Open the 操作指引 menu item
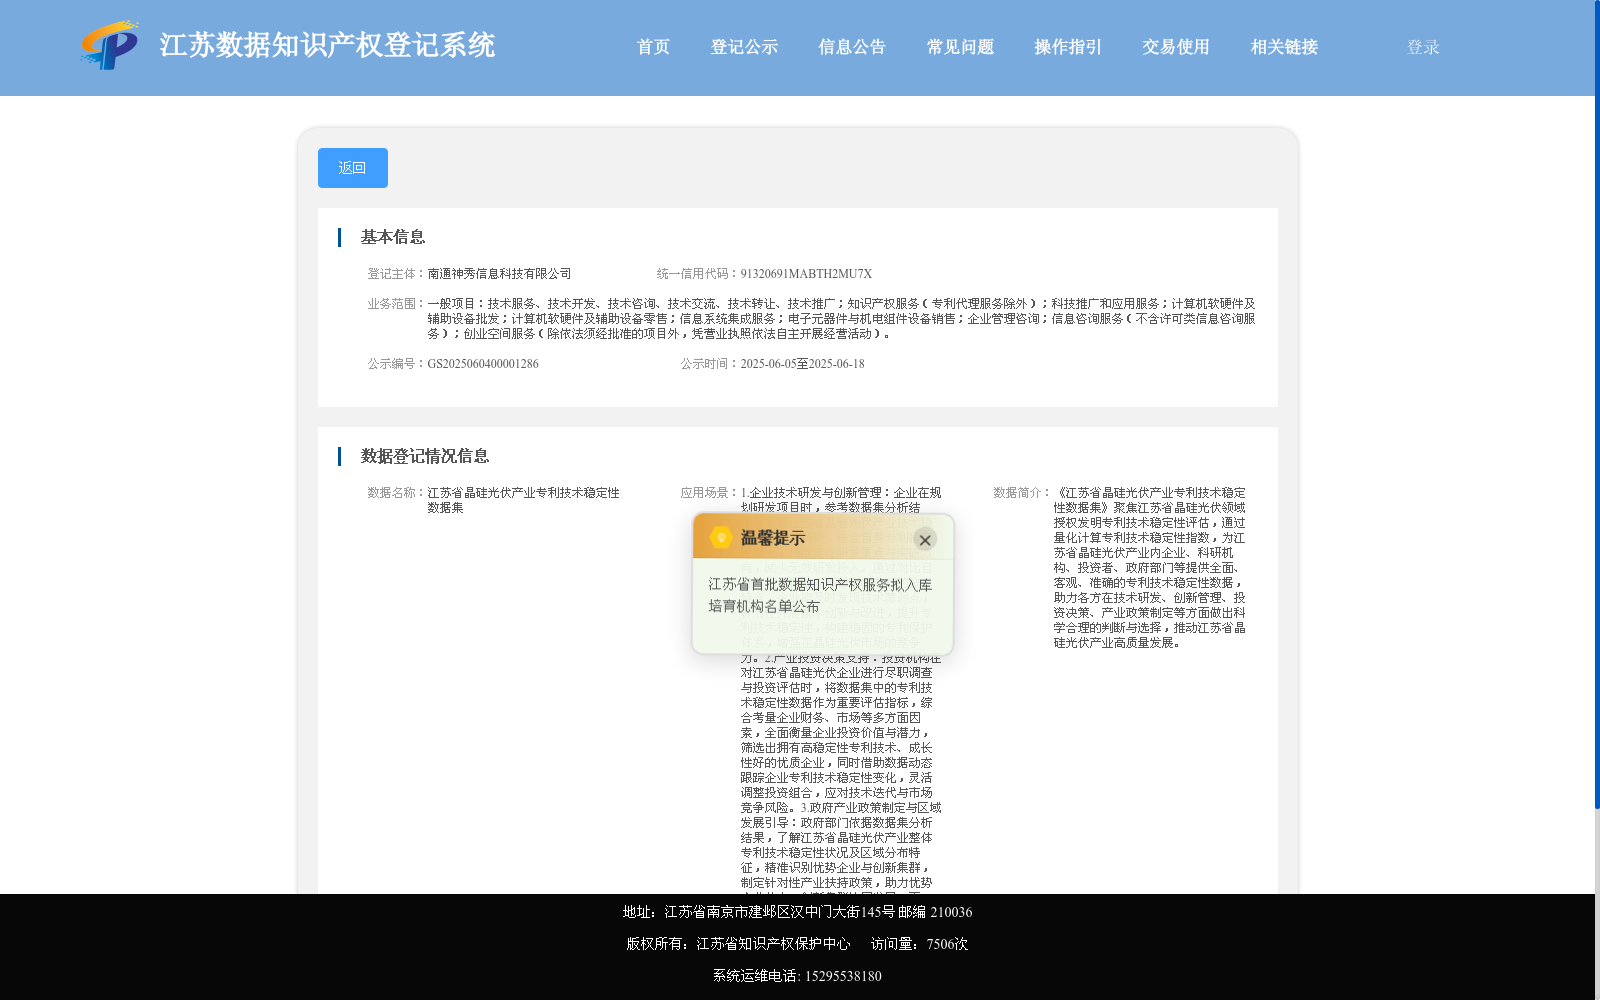Image resolution: width=1600 pixels, height=1000 pixels. click(1068, 47)
